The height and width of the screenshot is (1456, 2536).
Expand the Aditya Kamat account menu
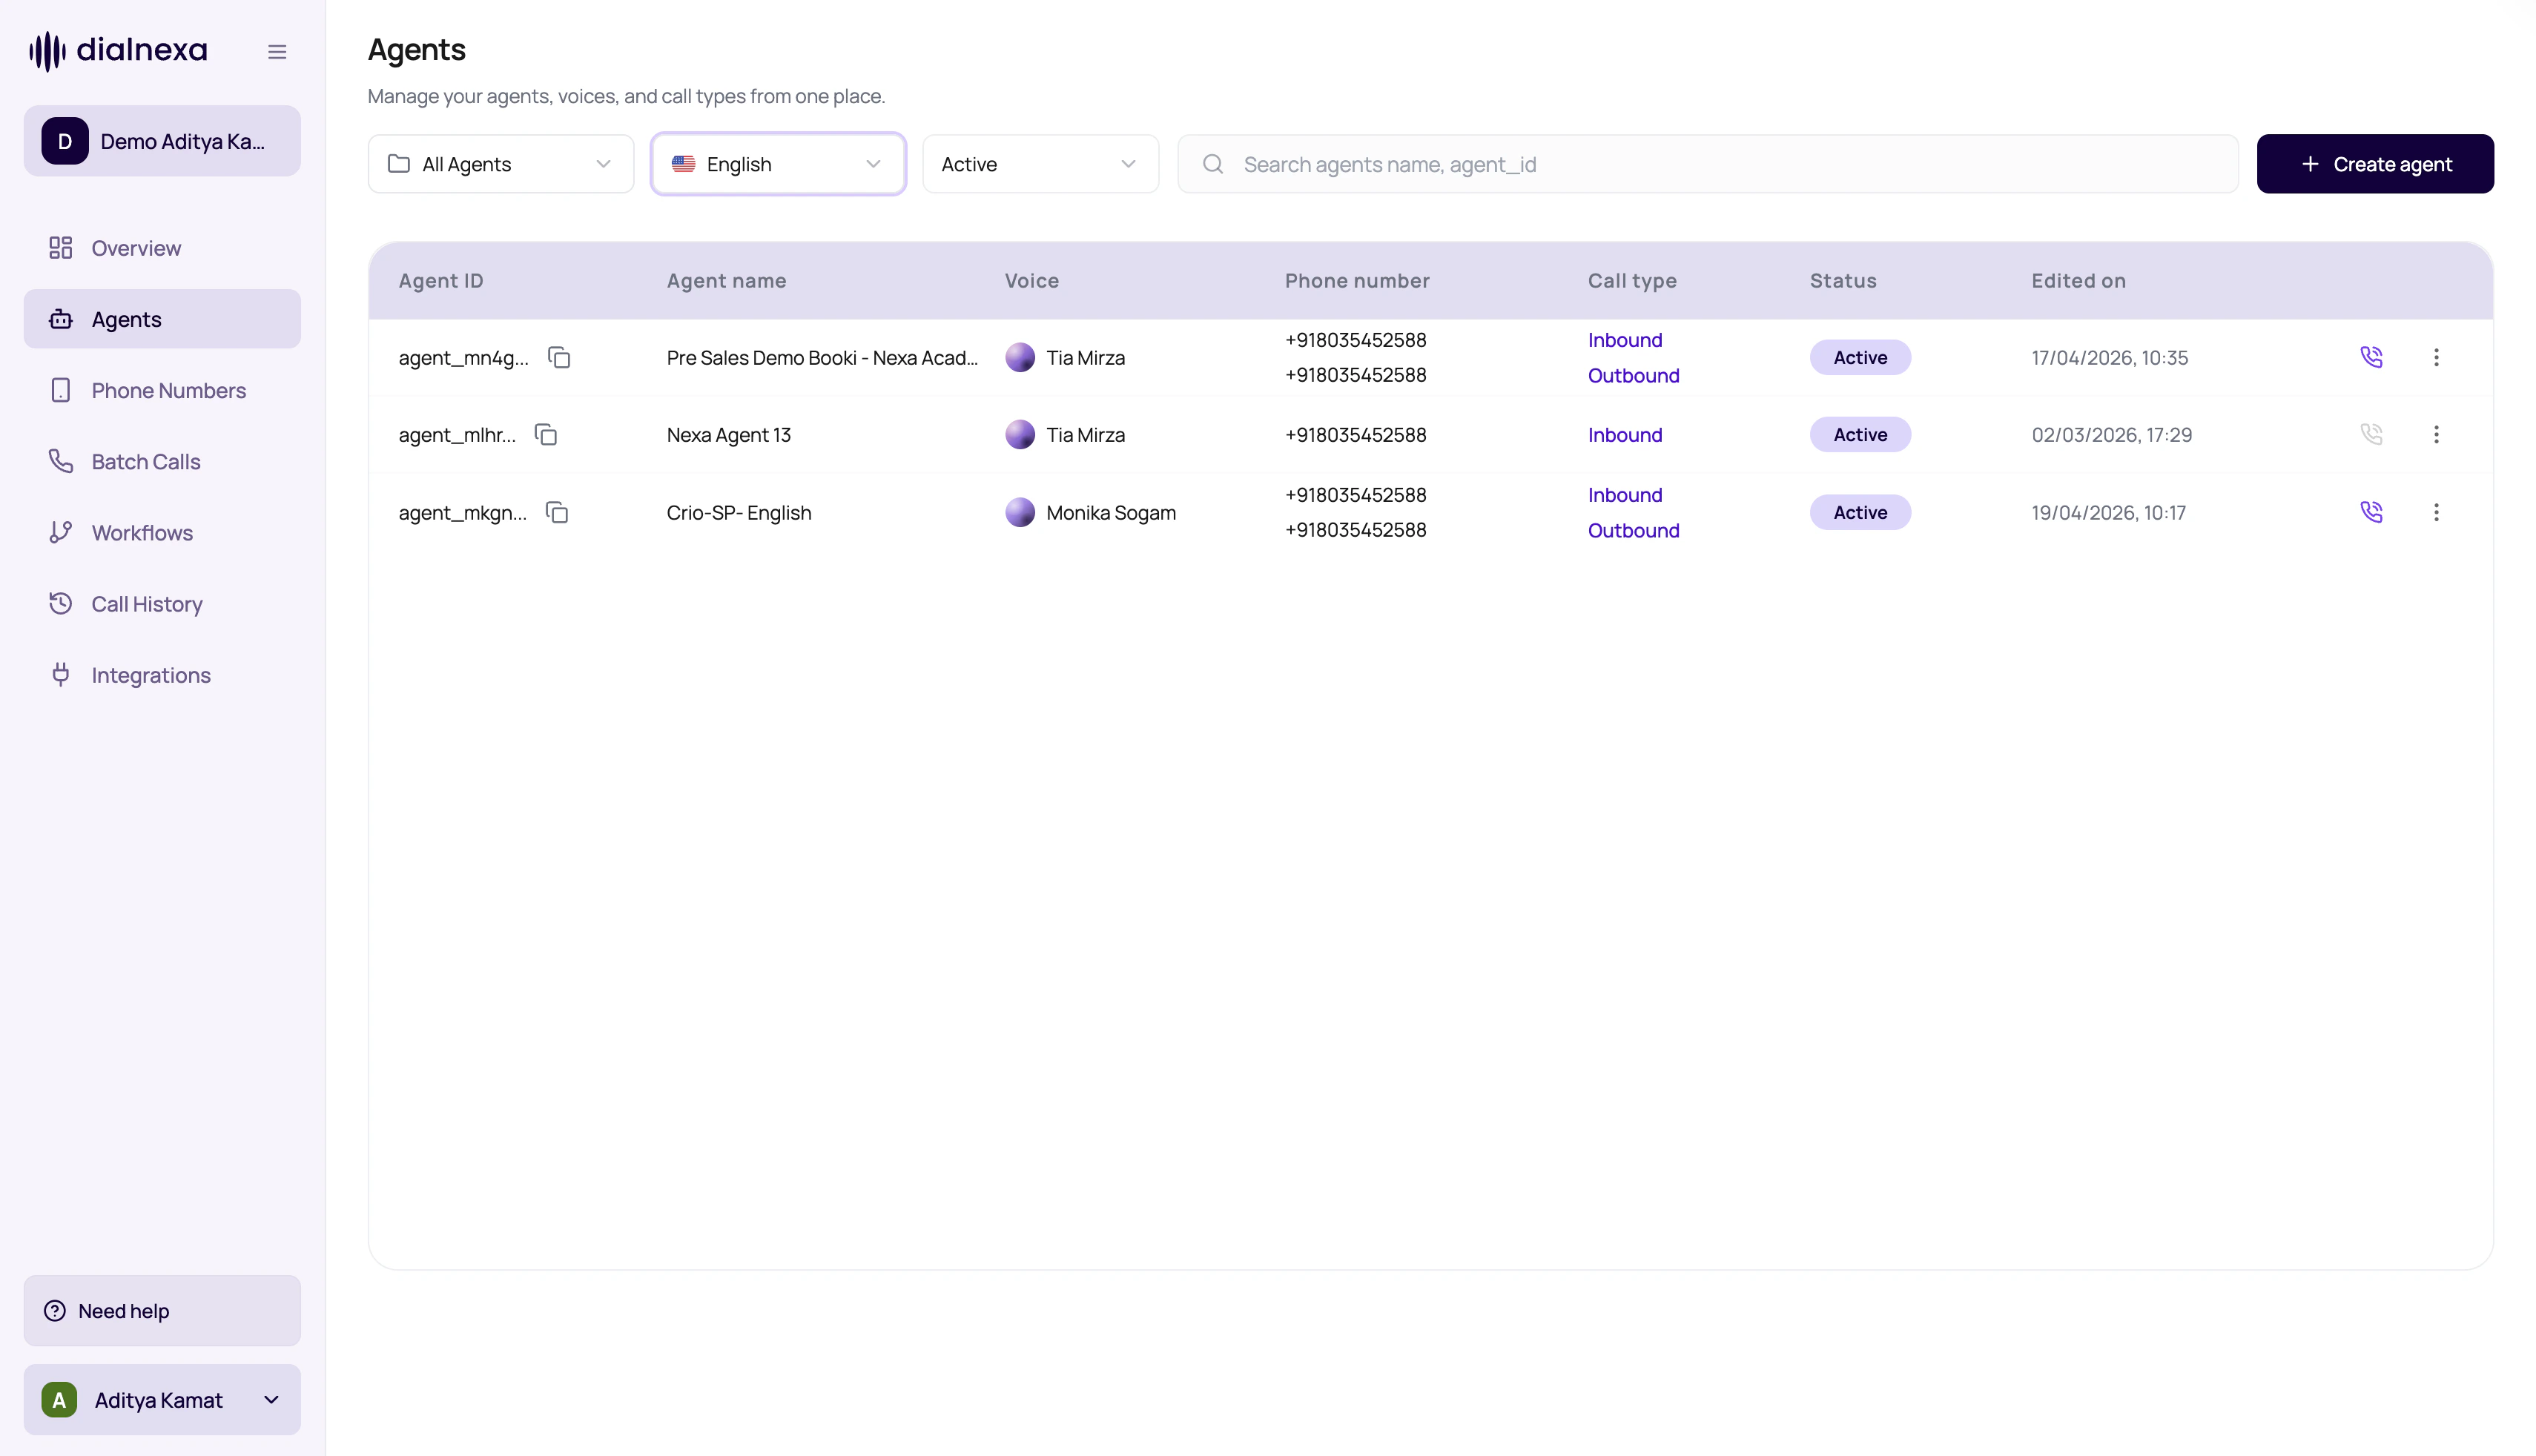(162, 1400)
